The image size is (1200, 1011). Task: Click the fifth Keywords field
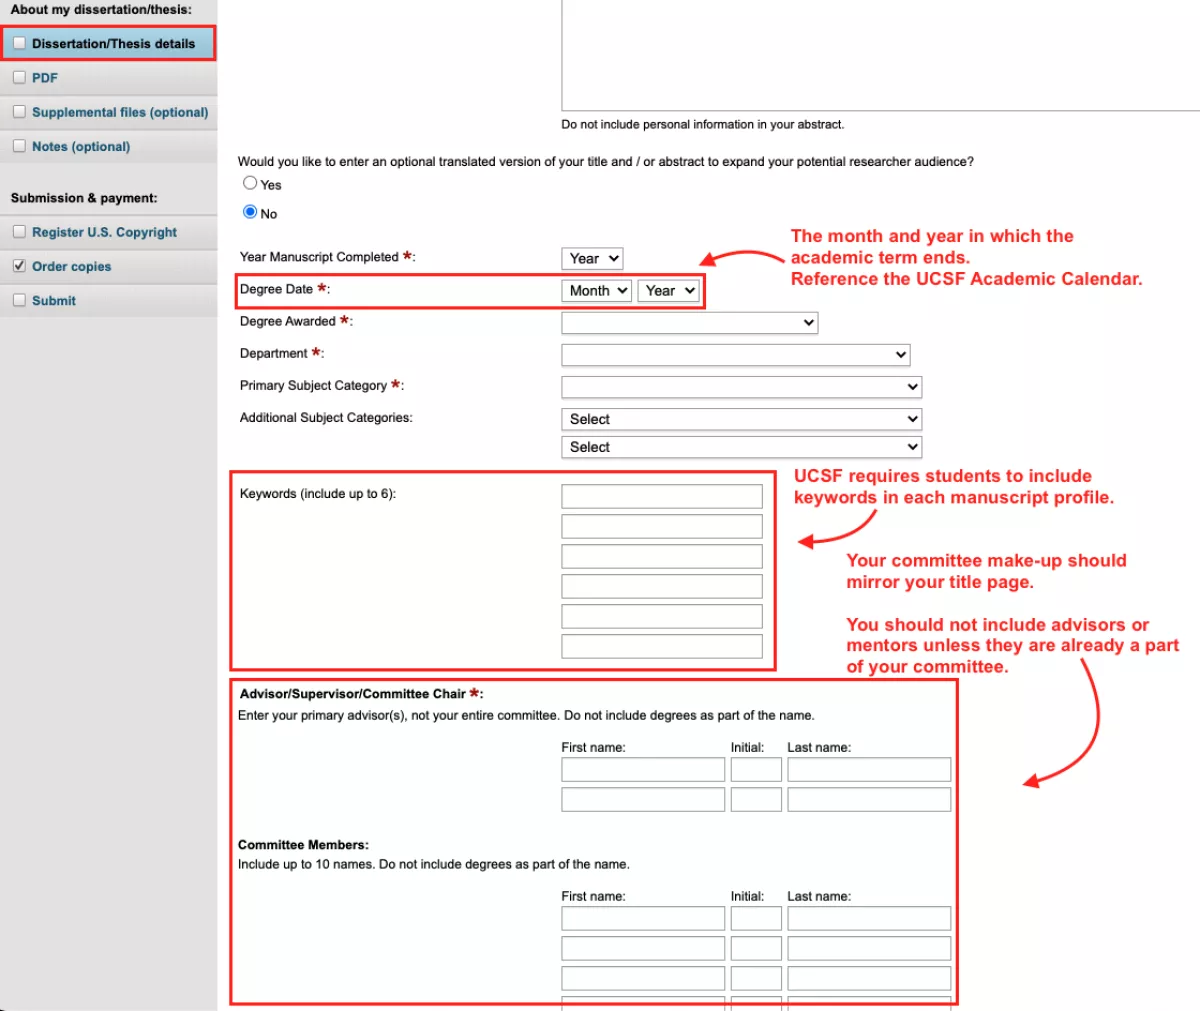662,616
